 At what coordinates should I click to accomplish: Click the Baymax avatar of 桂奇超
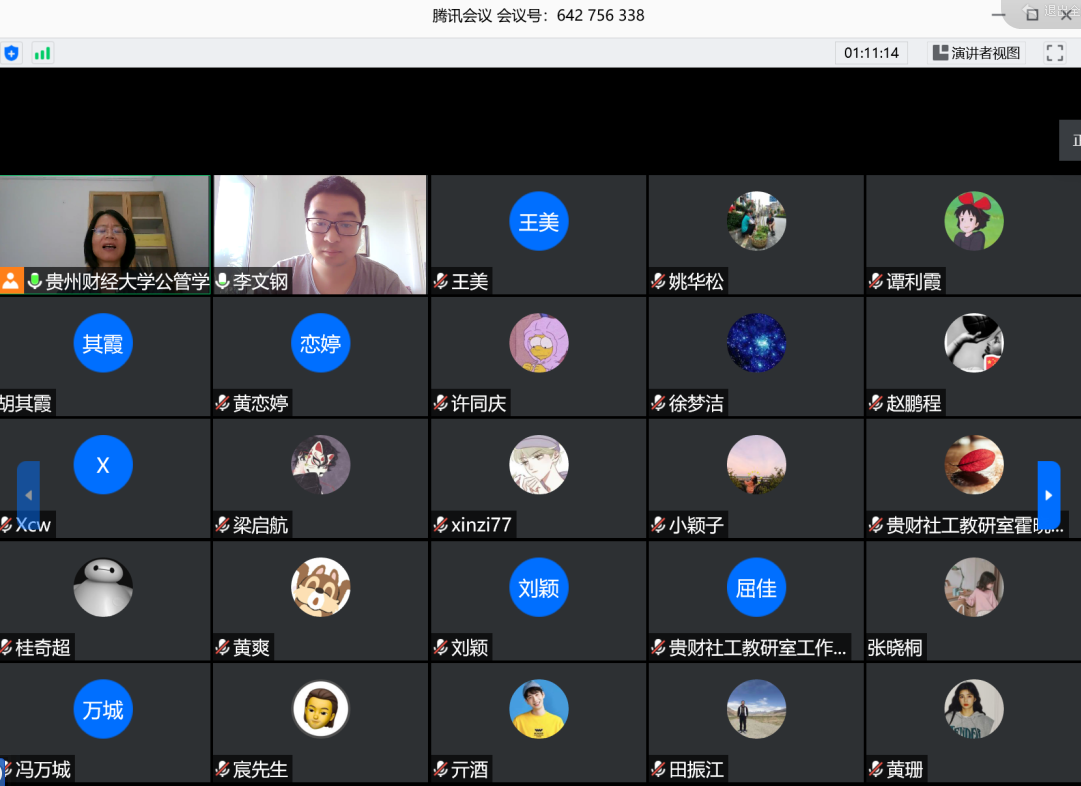pos(103,587)
